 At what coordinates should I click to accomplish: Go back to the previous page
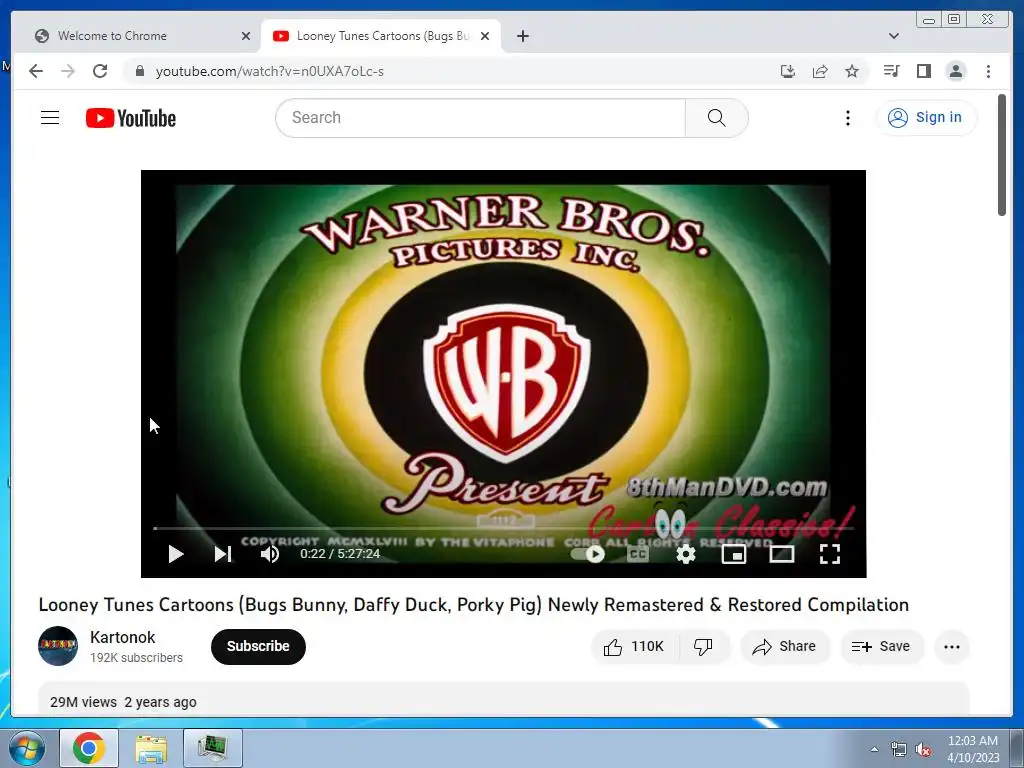(x=36, y=71)
